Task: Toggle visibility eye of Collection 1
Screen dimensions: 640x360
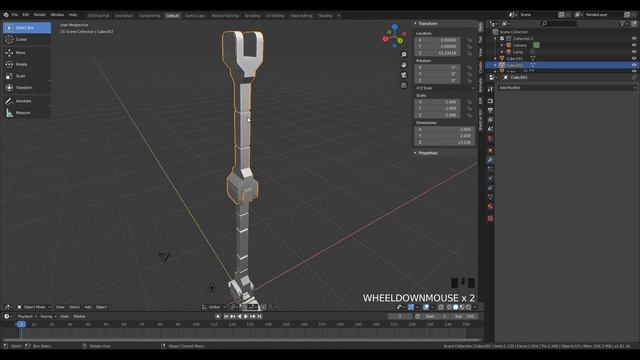Action: [634, 39]
